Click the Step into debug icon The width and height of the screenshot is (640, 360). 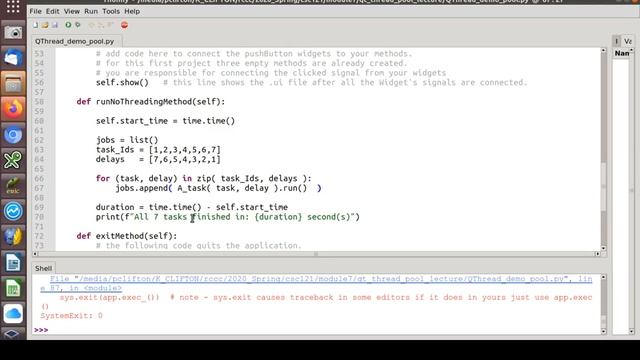[x=101, y=25]
